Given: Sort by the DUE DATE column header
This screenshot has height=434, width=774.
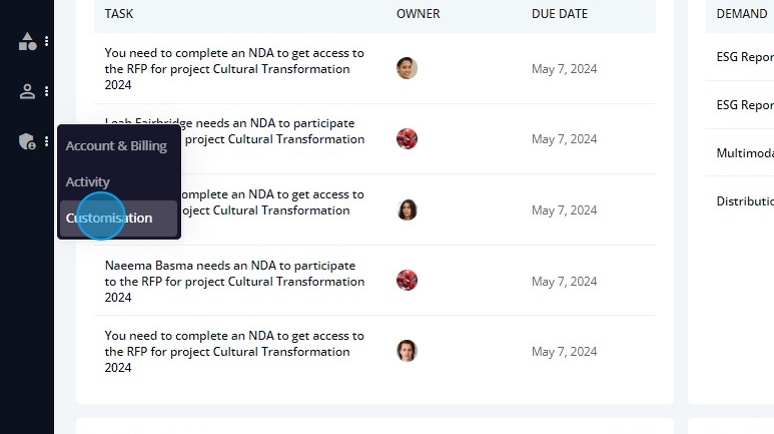Looking at the screenshot, I should point(559,14).
